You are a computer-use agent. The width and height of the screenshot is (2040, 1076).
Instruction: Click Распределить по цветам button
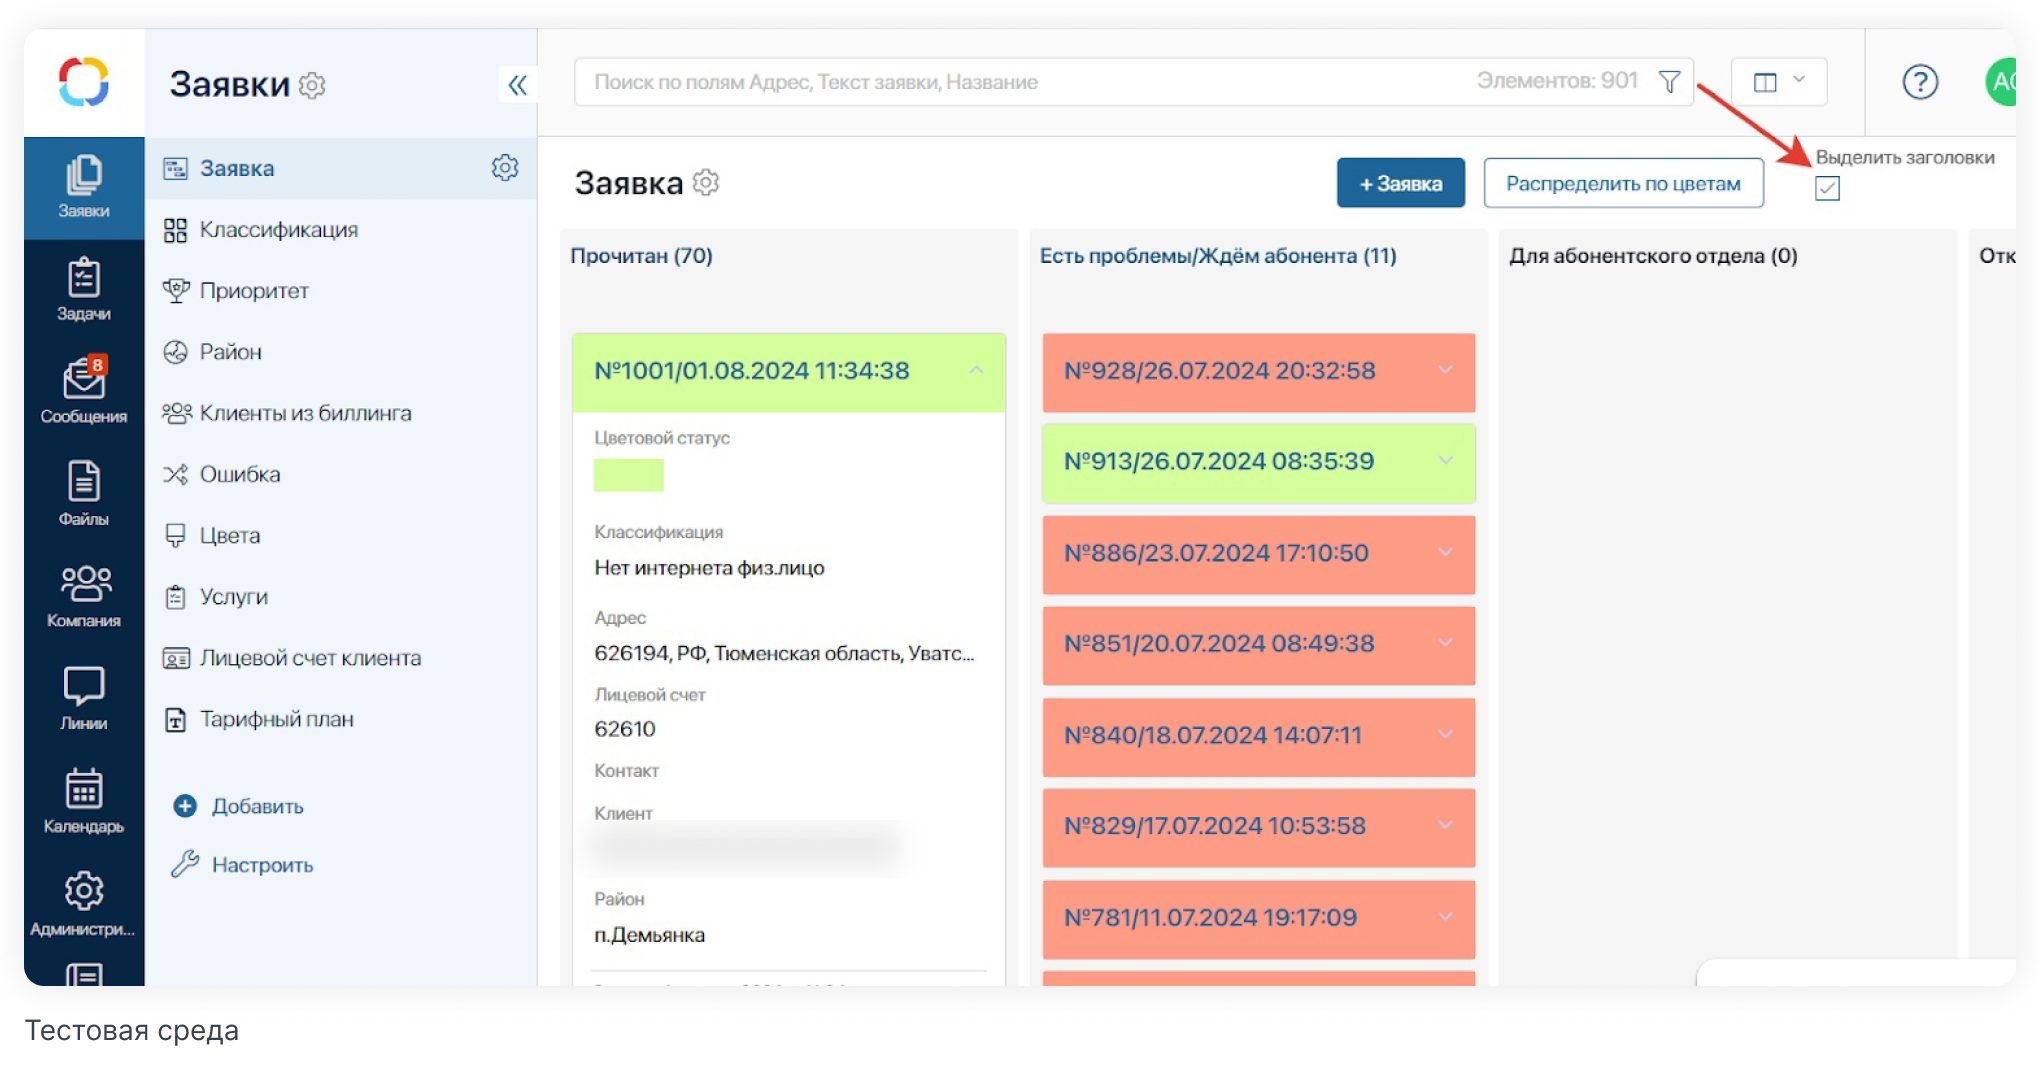[1623, 183]
